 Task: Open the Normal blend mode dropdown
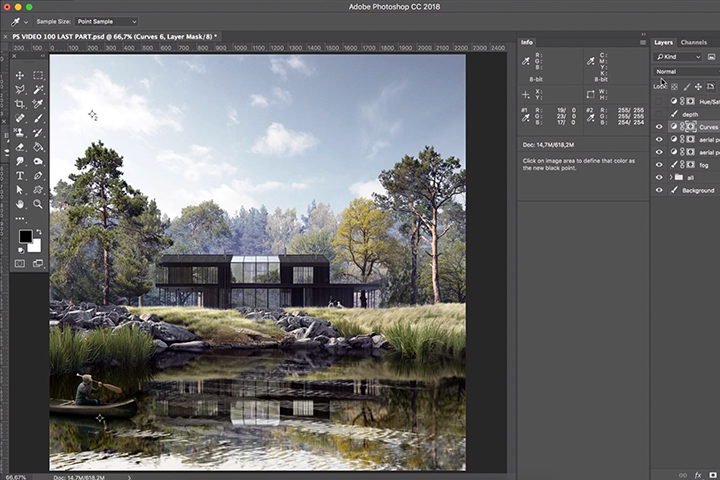pos(686,72)
